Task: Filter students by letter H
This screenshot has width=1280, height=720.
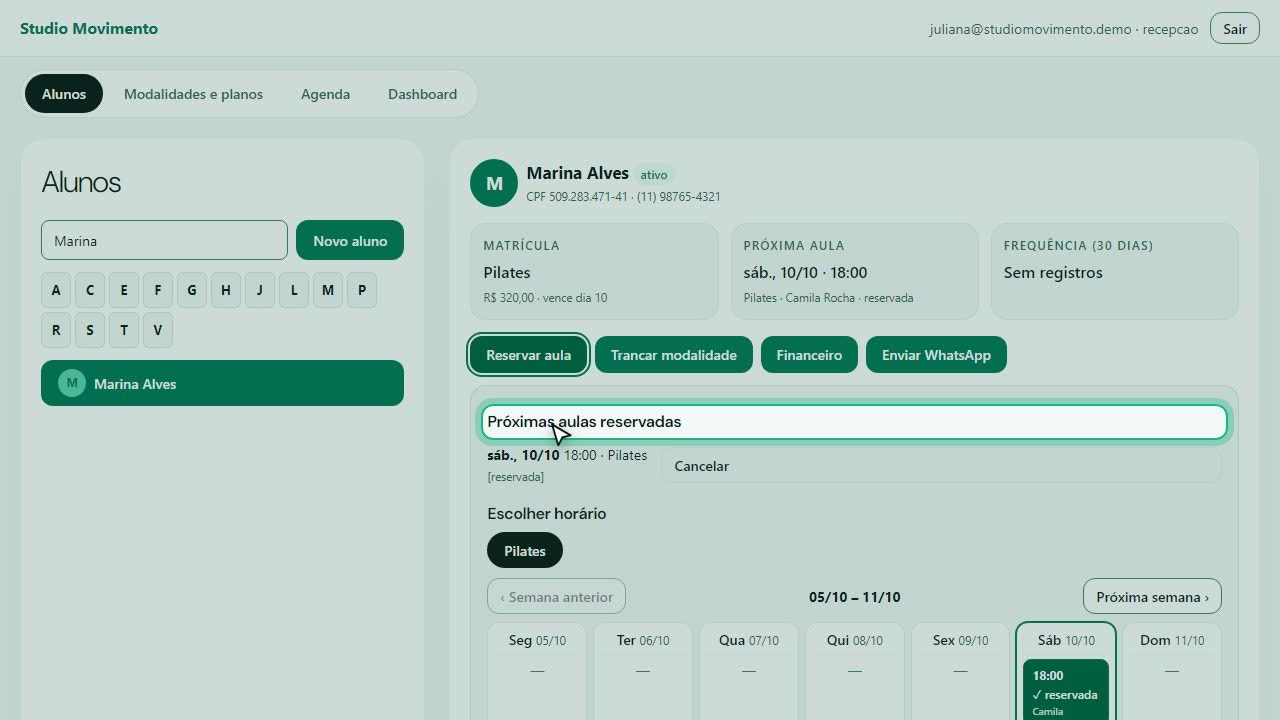Action: coord(226,290)
